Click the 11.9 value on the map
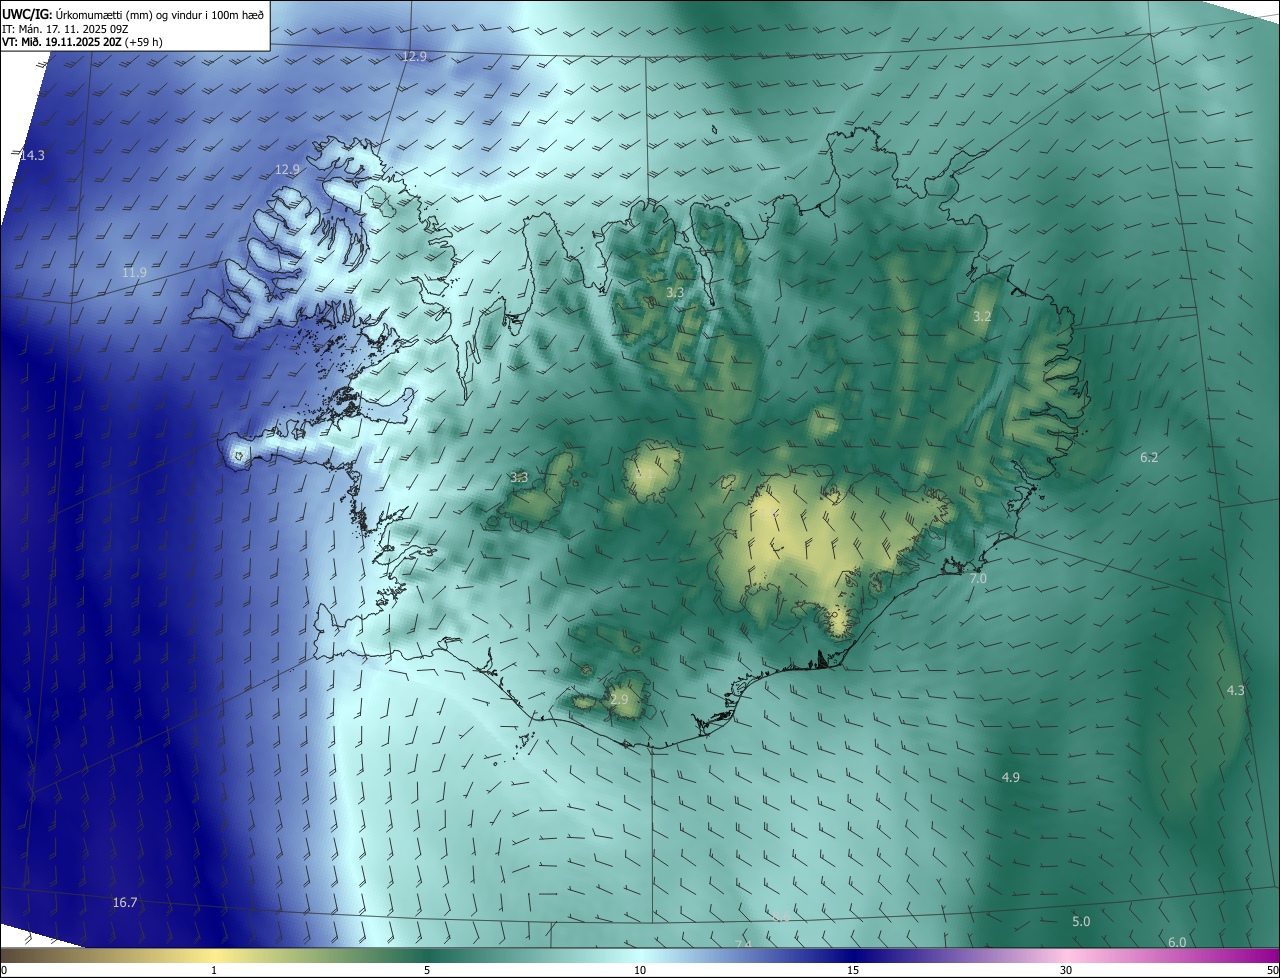 (134, 272)
